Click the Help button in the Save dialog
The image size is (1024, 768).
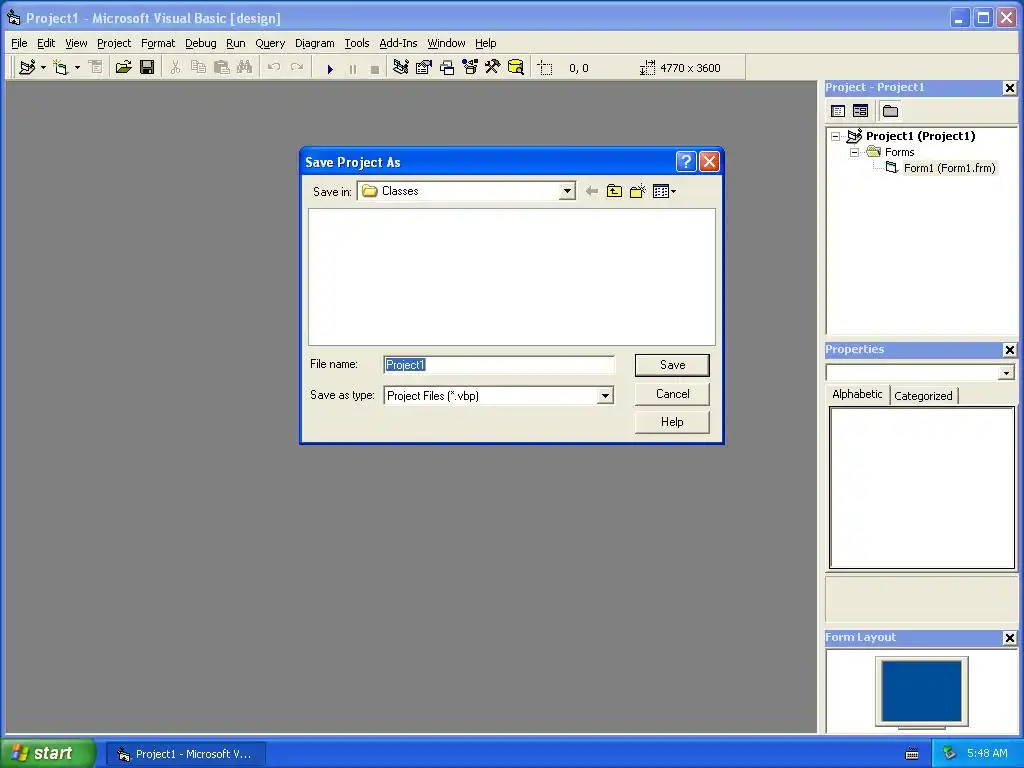672,422
